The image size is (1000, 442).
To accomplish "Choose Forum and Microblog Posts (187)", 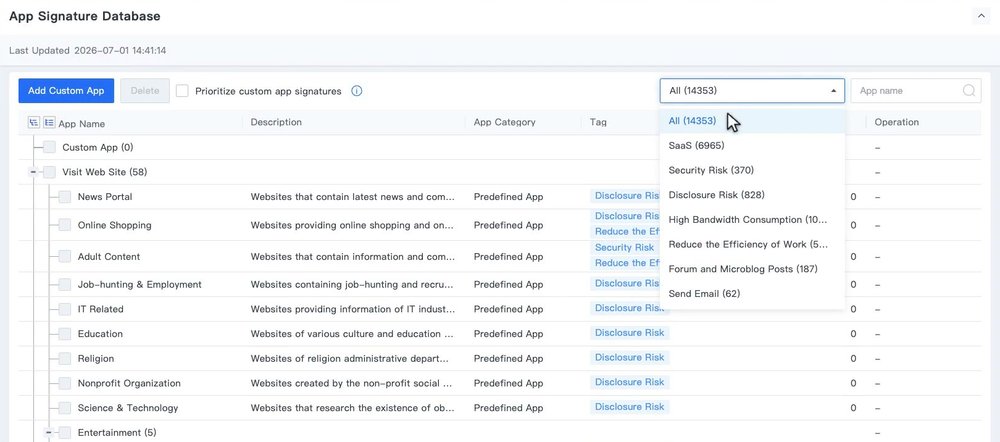I will tap(752, 269).
